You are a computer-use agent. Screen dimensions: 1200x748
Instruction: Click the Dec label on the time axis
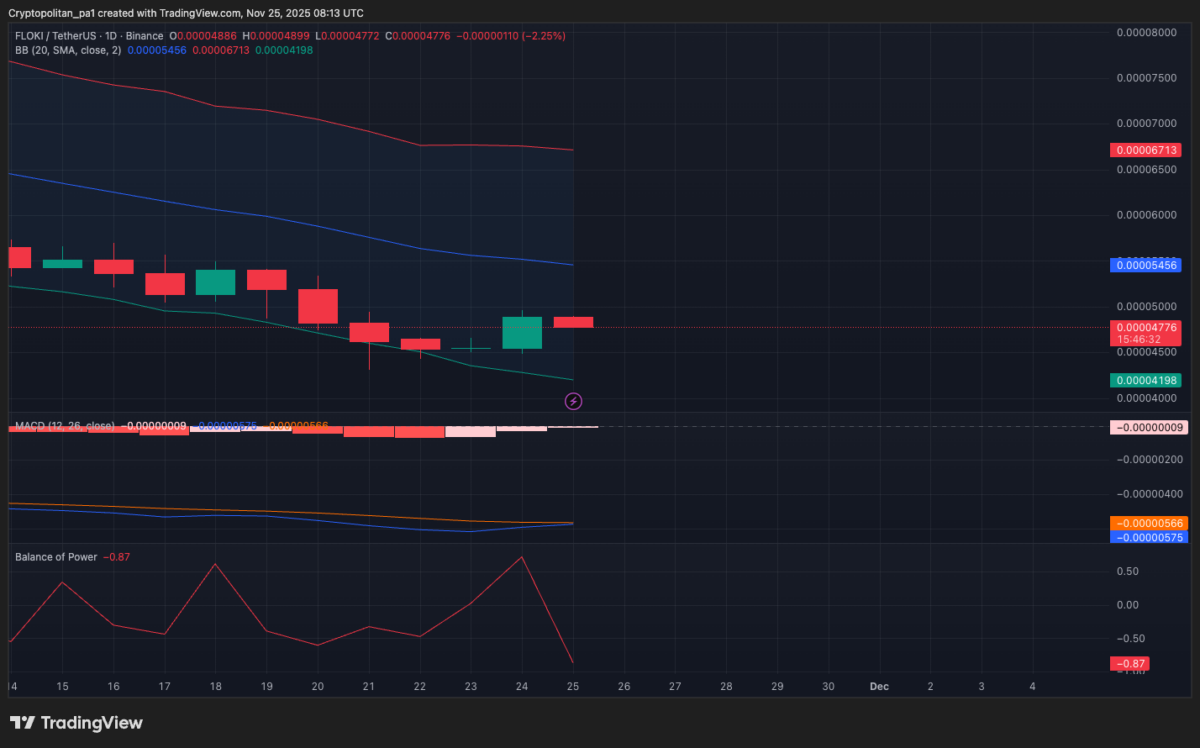pos(879,686)
